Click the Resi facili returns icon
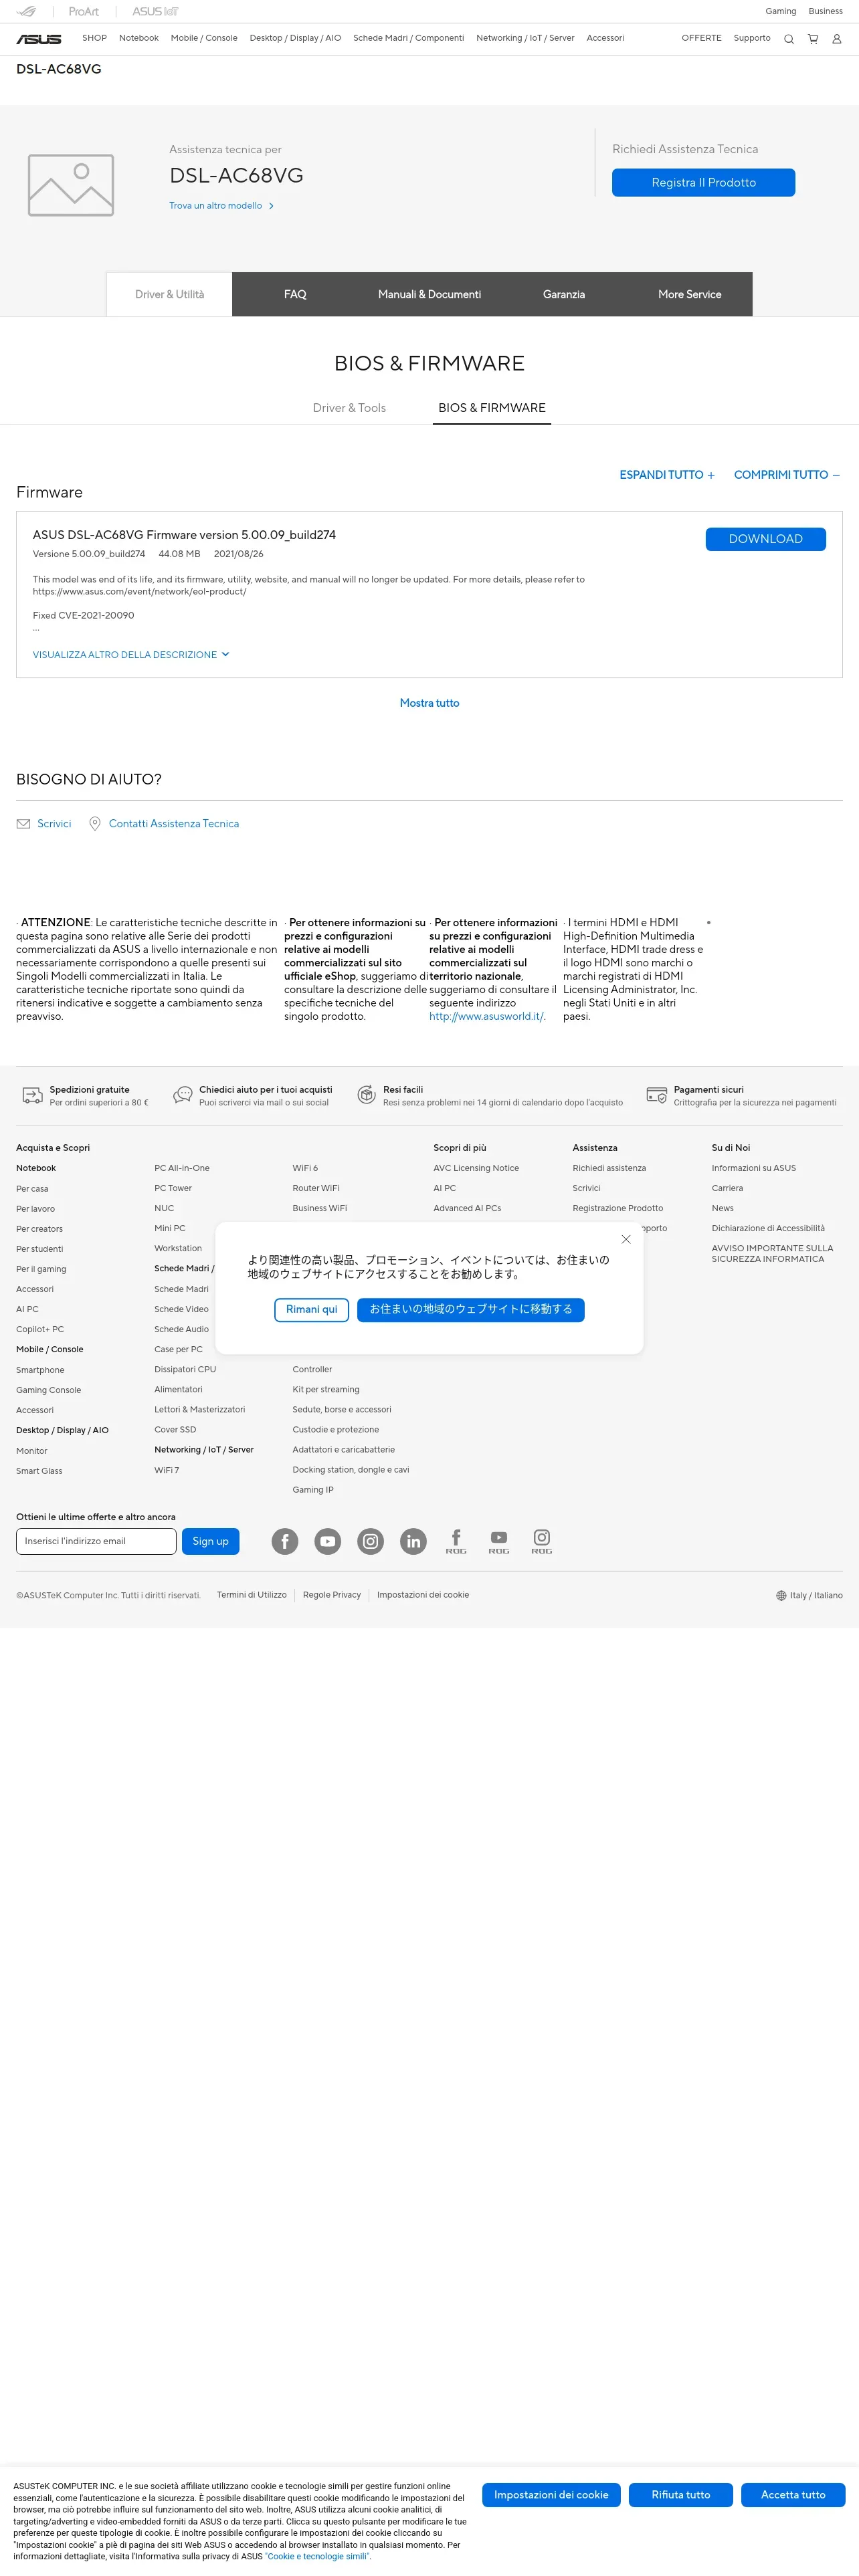The height and width of the screenshot is (2576, 859). point(366,1096)
